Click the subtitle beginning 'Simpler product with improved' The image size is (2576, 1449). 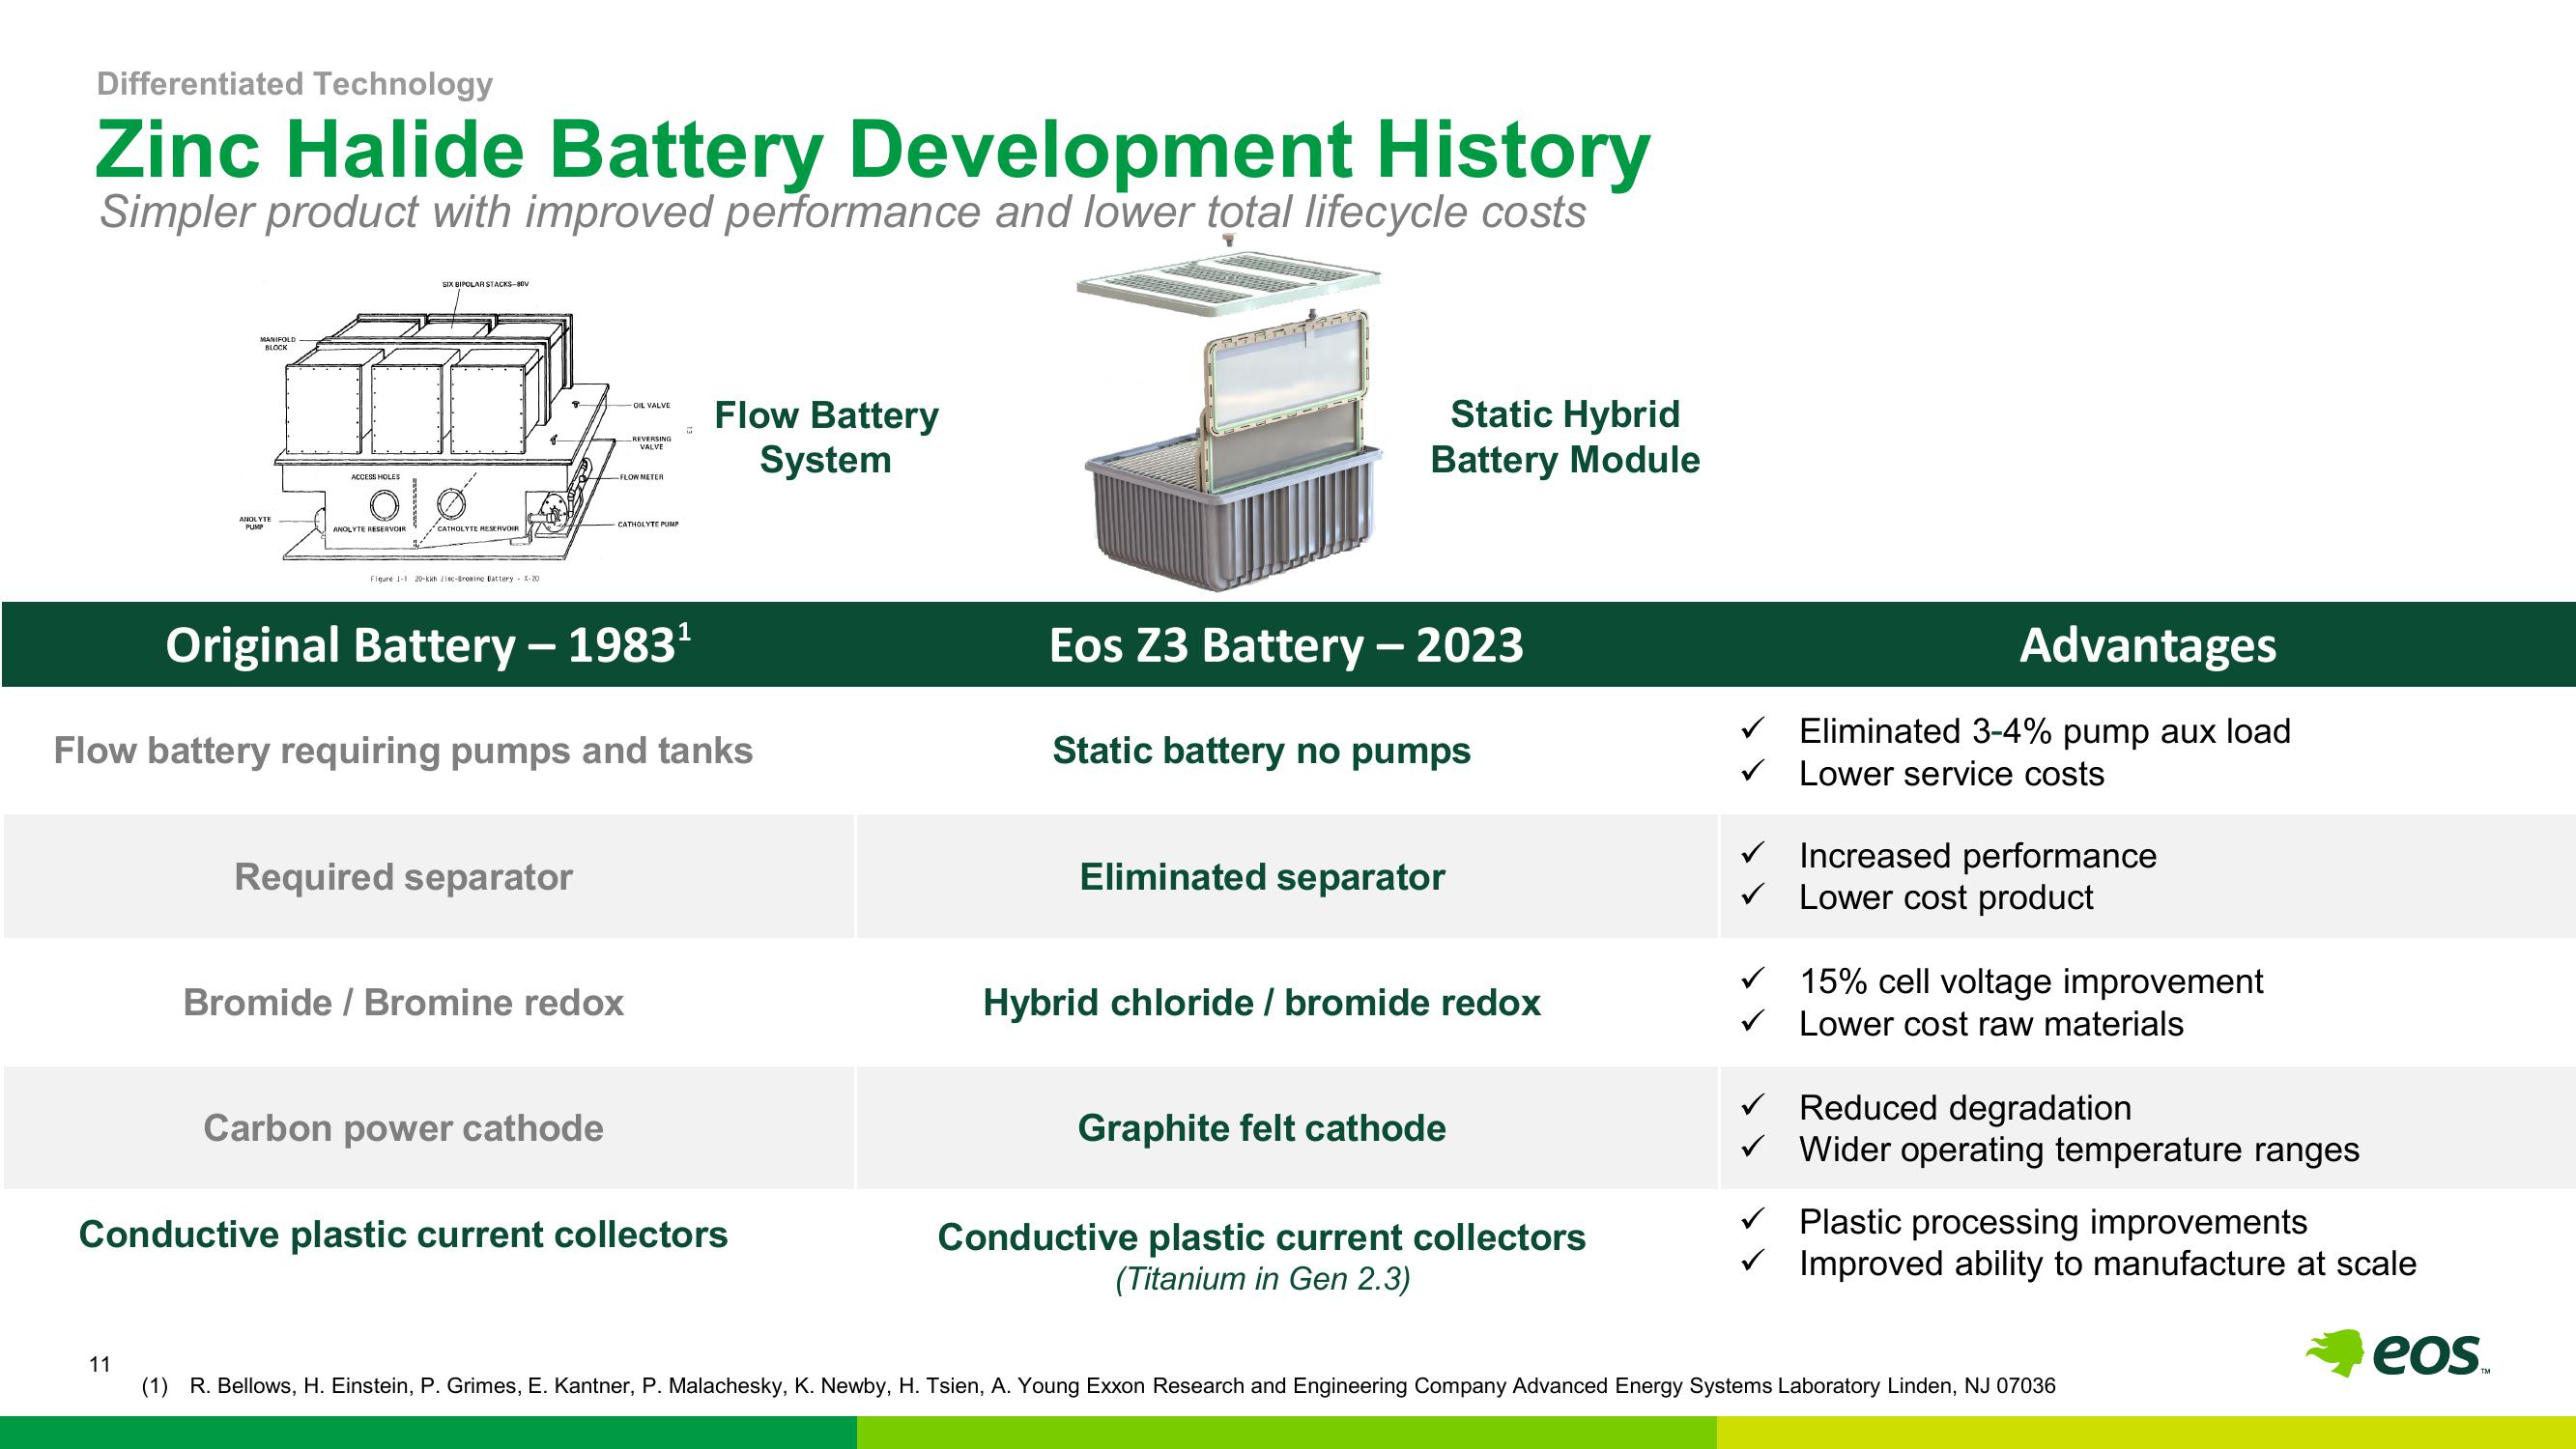842,212
